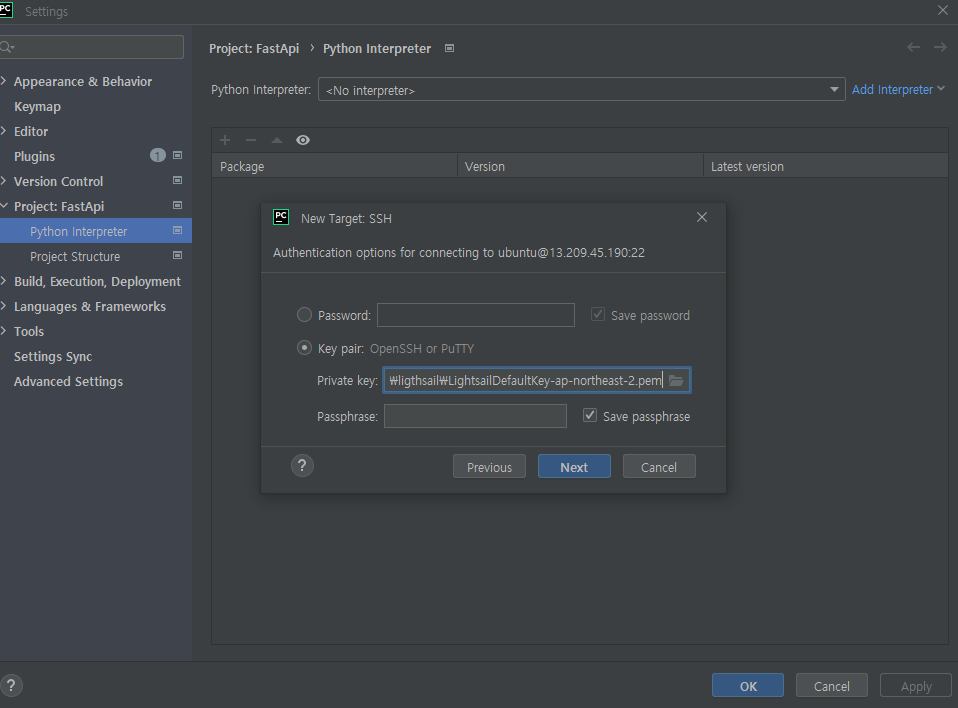Click the Plugins project-scope icon

click(177, 156)
